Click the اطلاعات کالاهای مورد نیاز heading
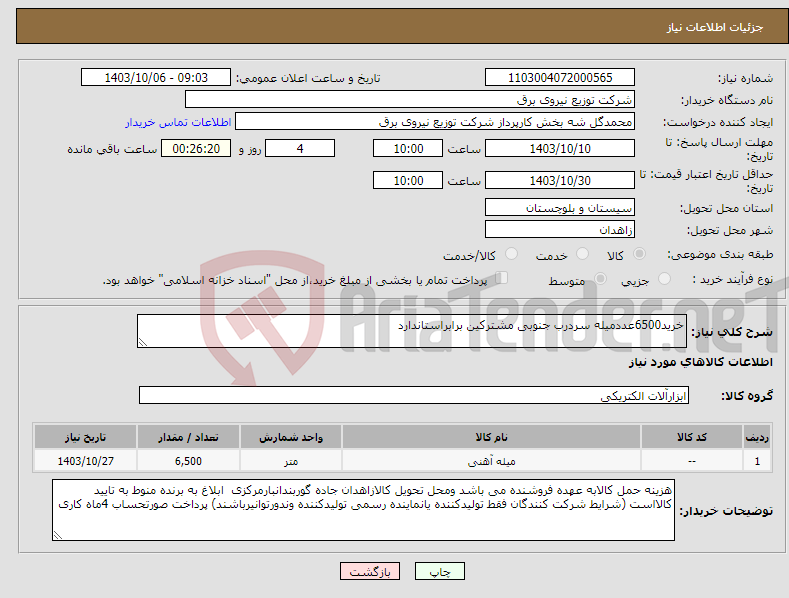 (x=700, y=362)
